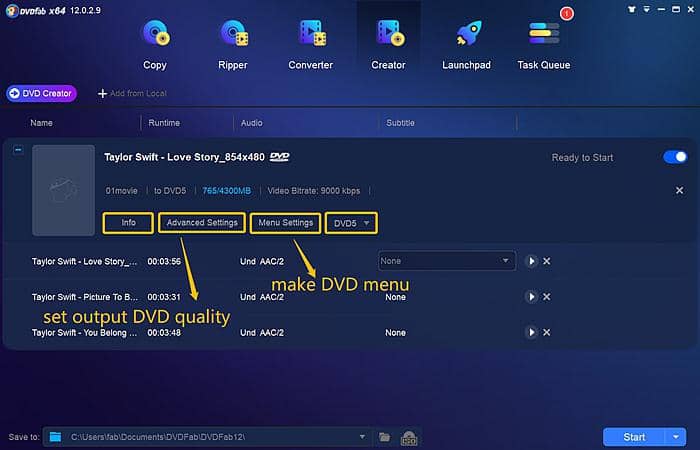The width and height of the screenshot is (700, 450).
Task: Click the Name column header
Action: pos(42,123)
